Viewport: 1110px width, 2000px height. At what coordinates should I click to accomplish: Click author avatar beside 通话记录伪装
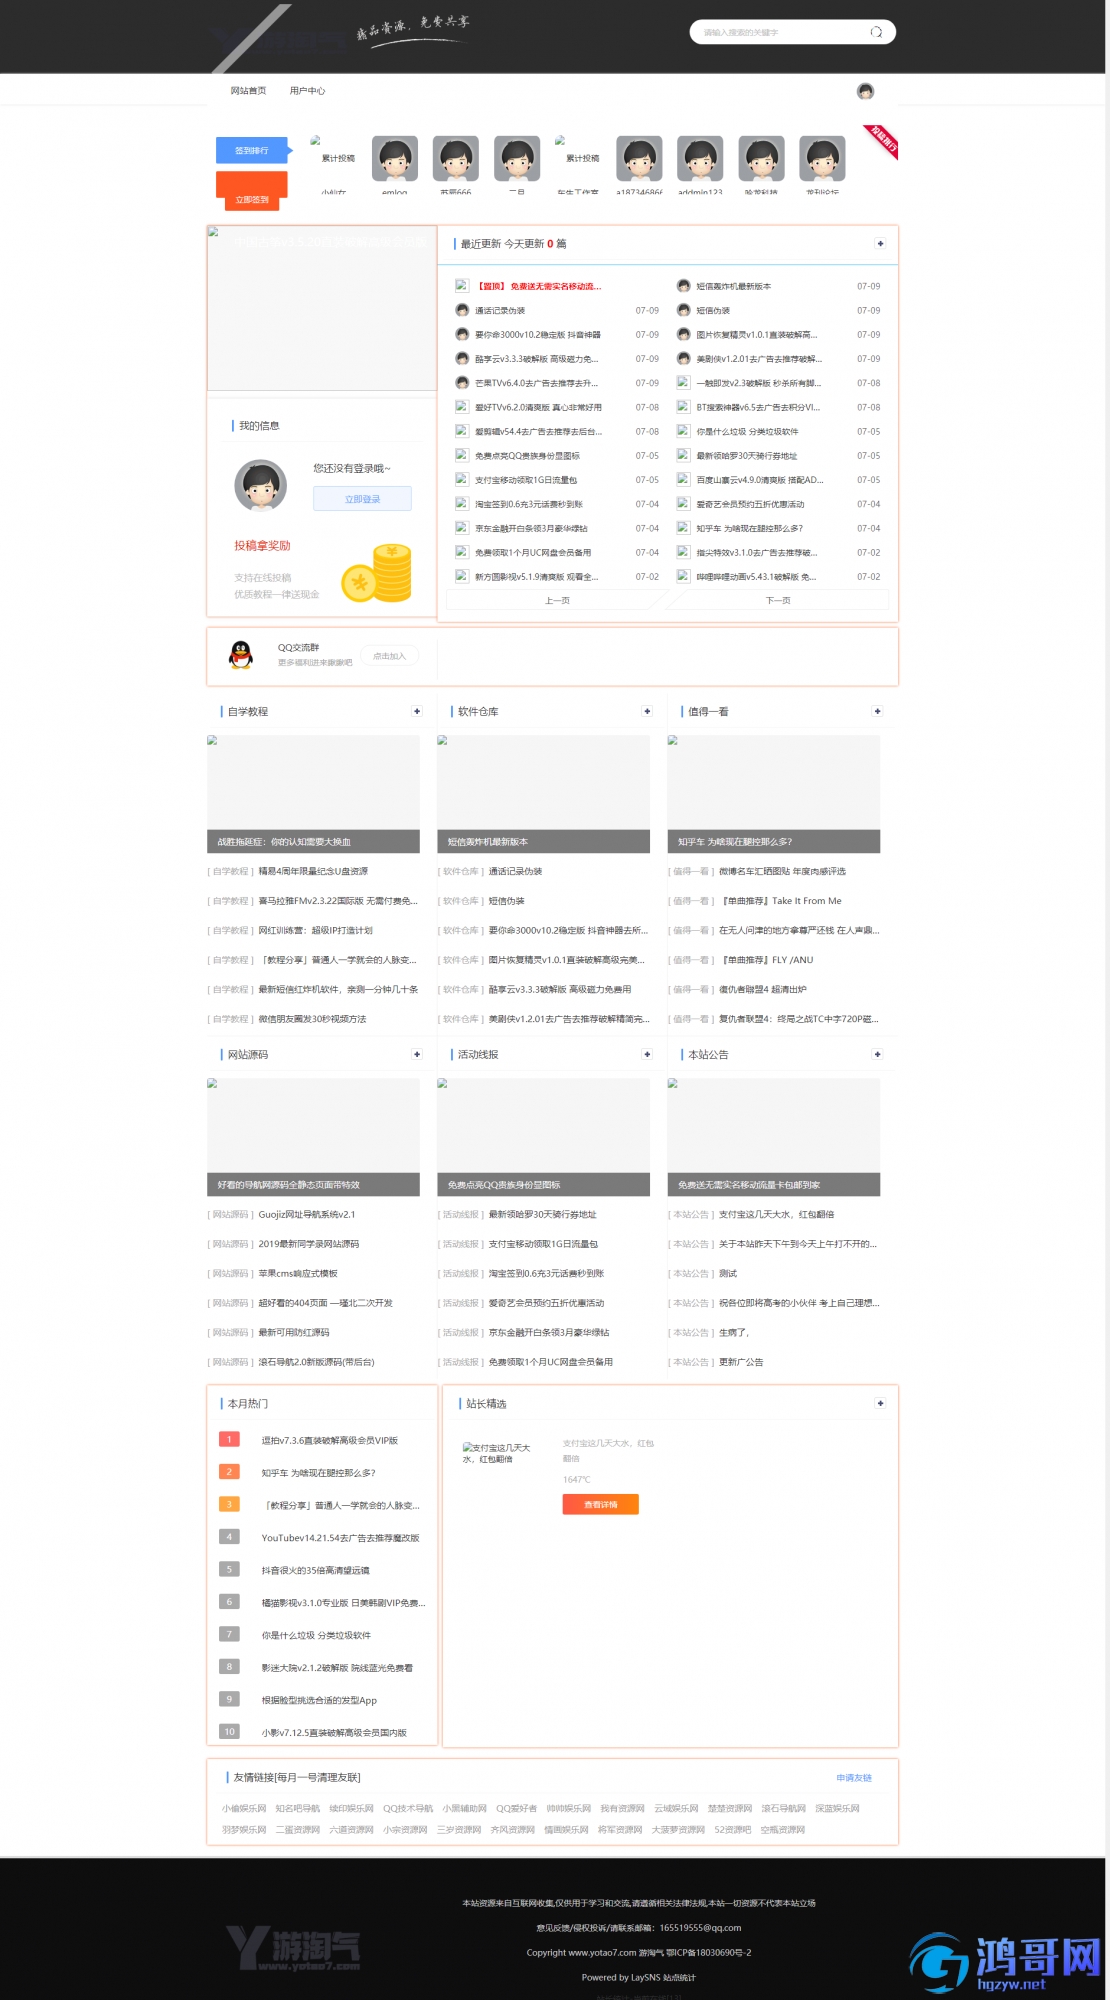tap(462, 310)
